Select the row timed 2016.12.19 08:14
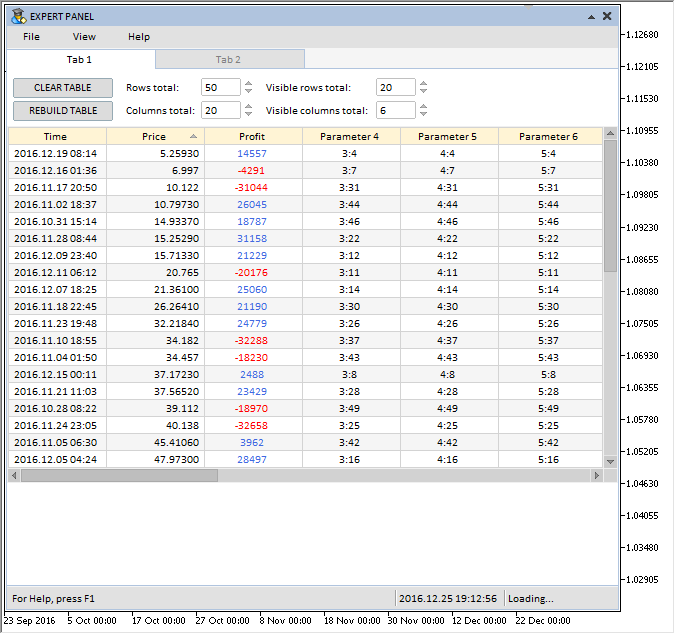The width and height of the screenshot is (675, 634). 305,154
